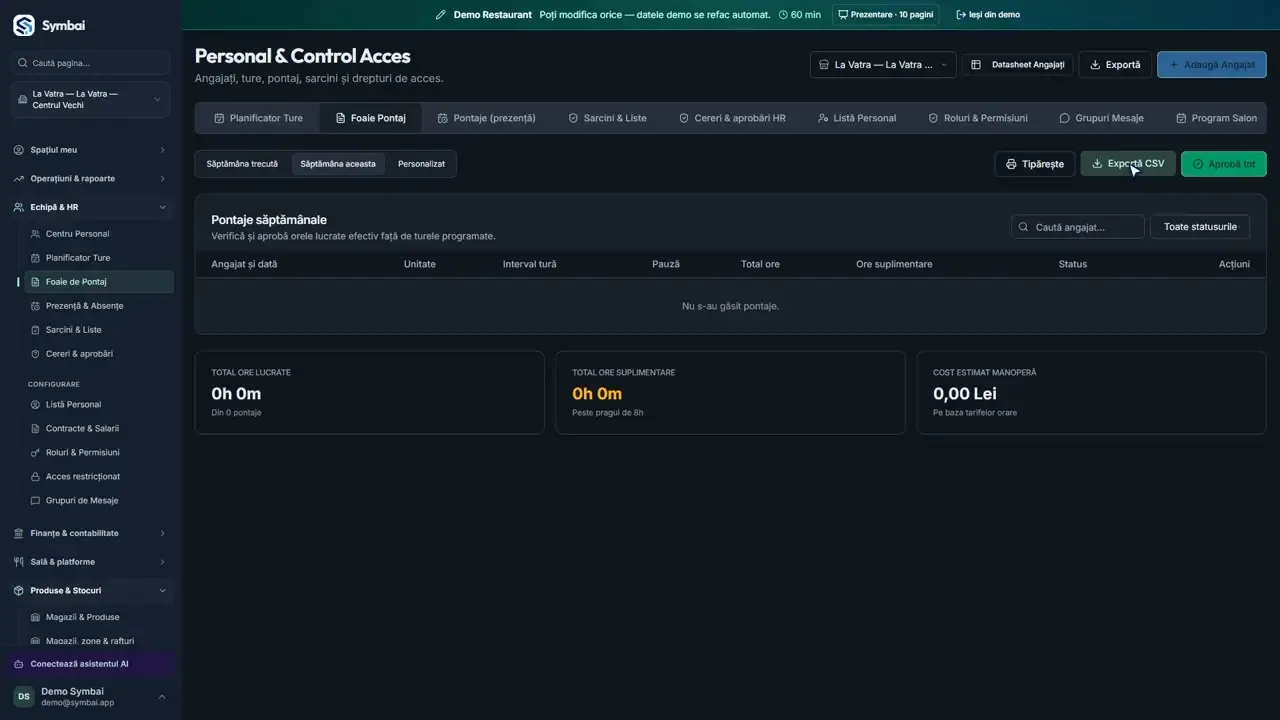The width and height of the screenshot is (1280, 720).
Task: Expand Operațiuni & rapoarte section
Action: click(90, 179)
